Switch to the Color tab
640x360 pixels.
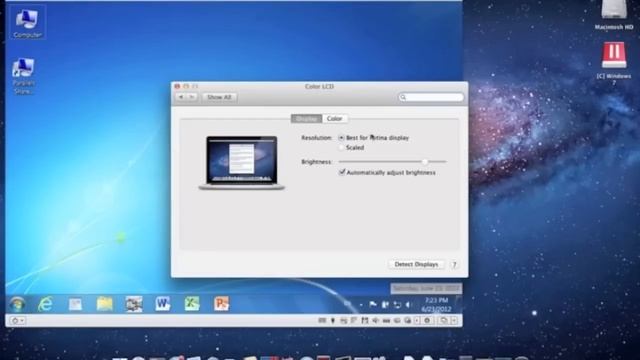point(334,118)
